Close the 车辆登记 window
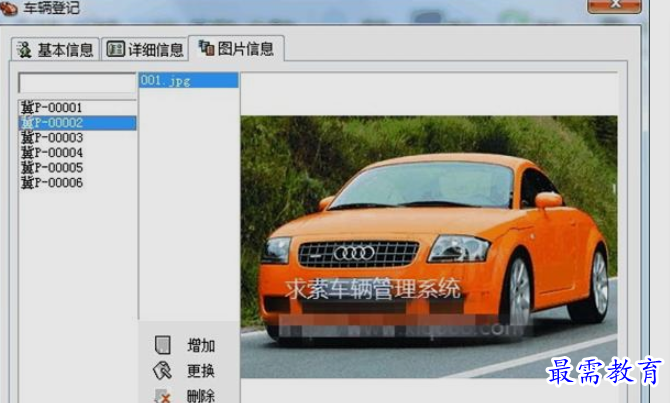The image size is (670, 403). tap(614, 6)
